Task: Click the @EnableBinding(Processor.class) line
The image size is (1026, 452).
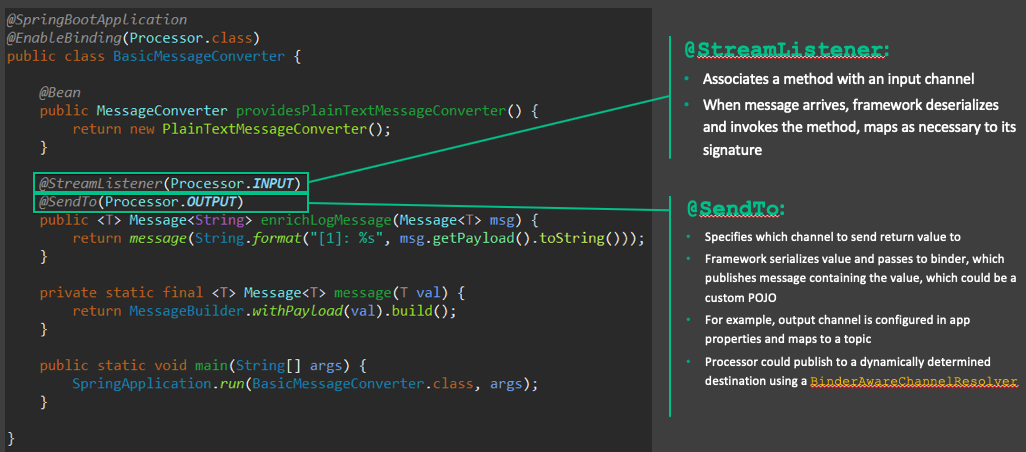Action: pyautogui.click(x=133, y=38)
